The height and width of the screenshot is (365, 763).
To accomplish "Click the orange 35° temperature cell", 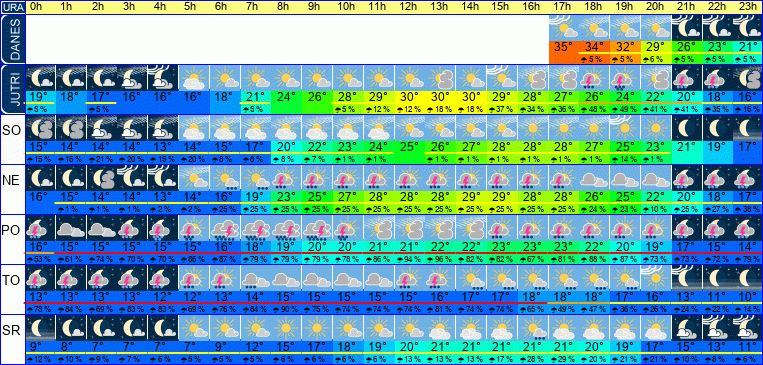I will [563, 48].
